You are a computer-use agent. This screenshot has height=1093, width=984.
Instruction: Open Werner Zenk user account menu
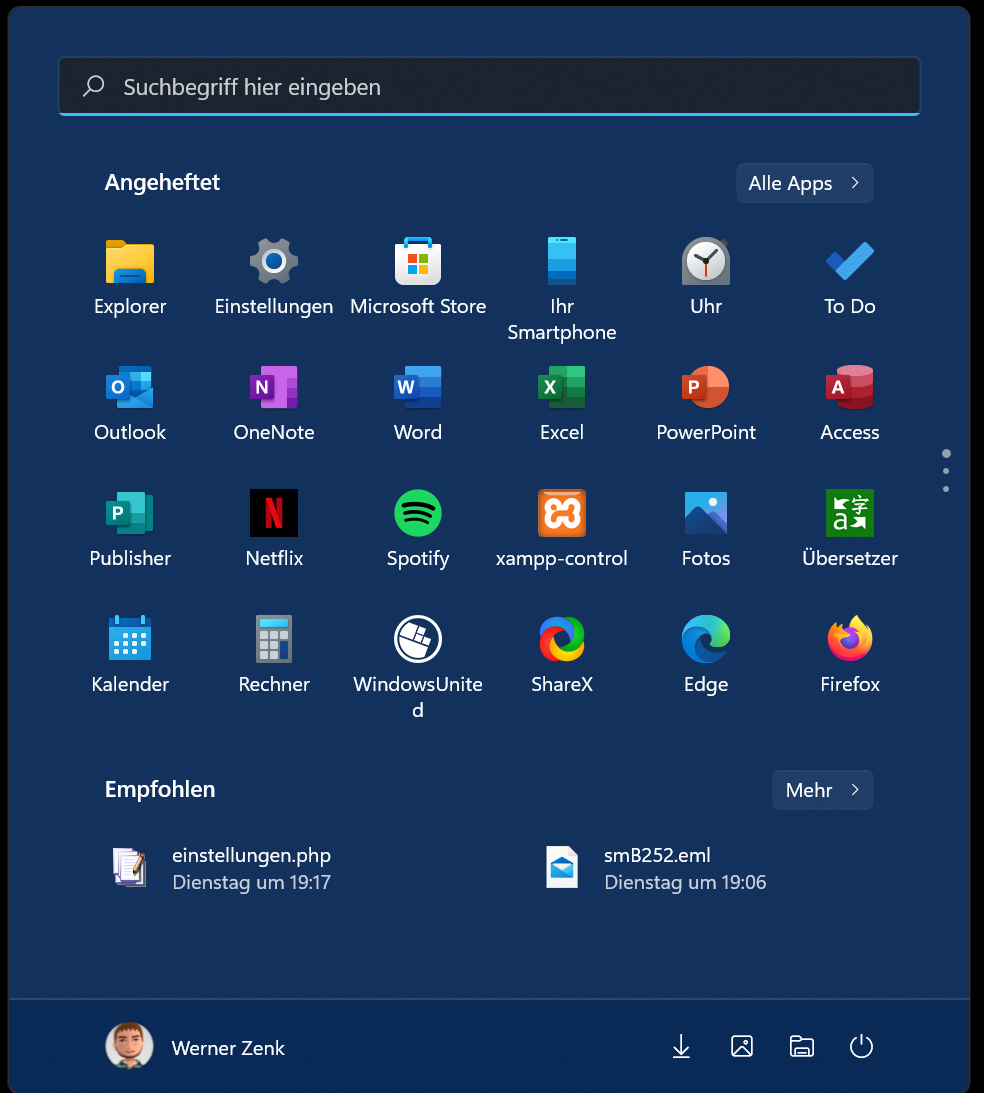[x=196, y=1047]
